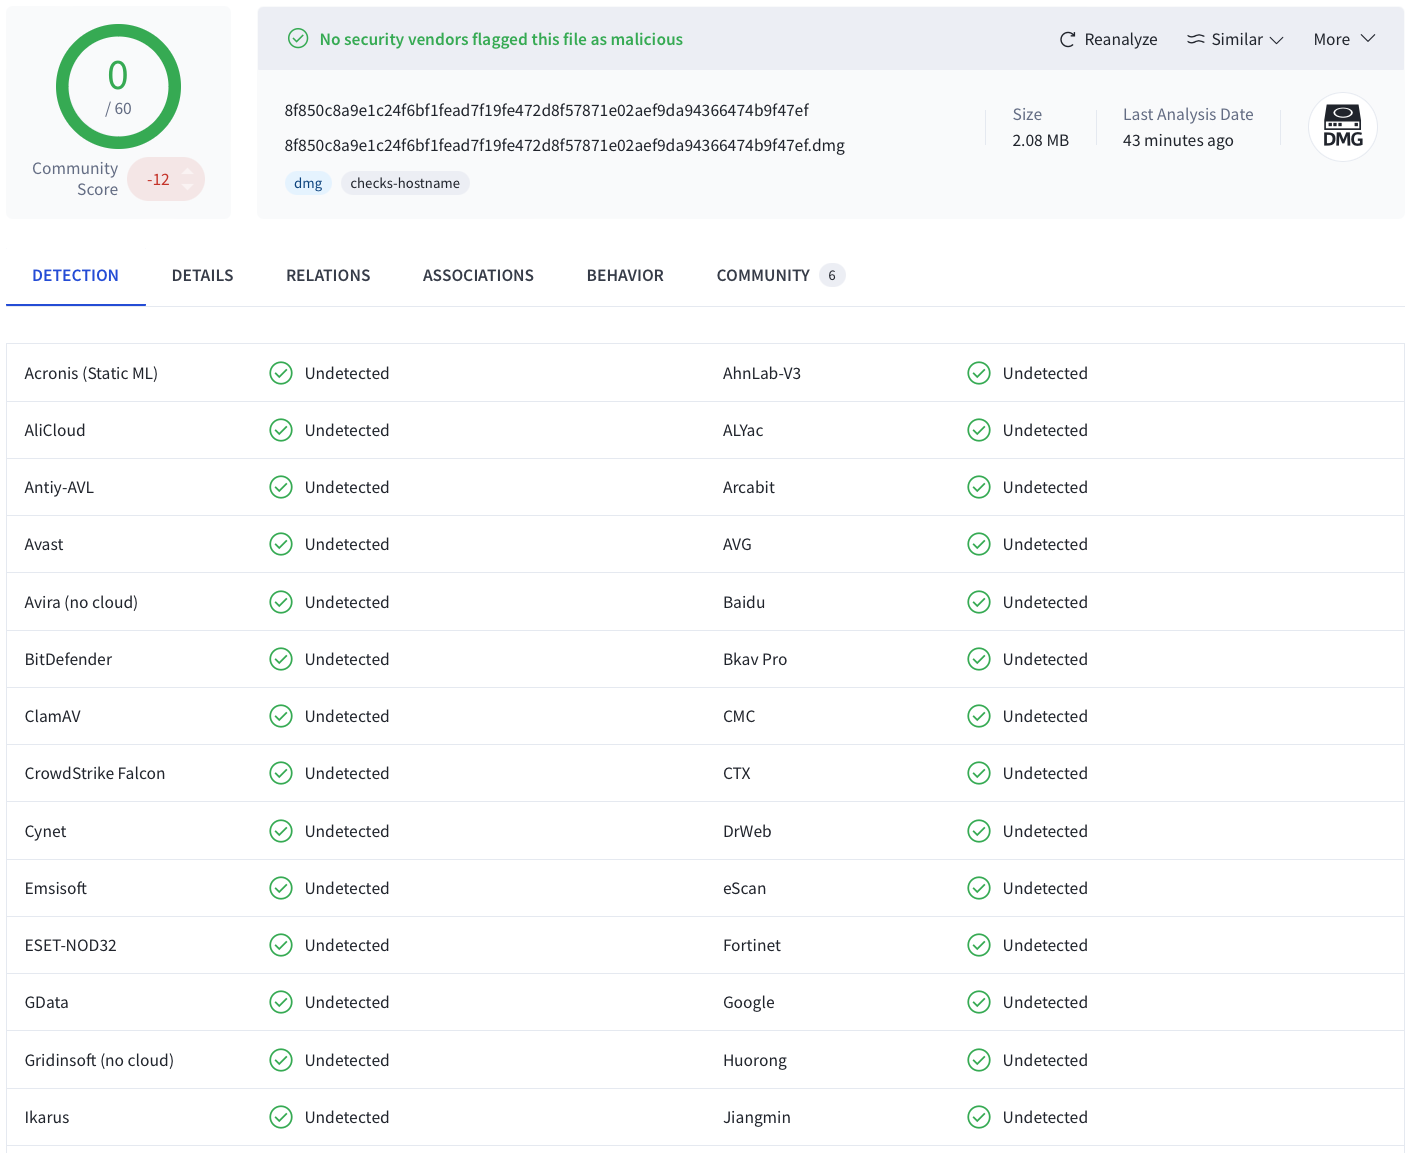Image resolution: width=1412 pixels, height=1153 pixels.
Task: Upvote the community score arrow
Action: (187, 171)
